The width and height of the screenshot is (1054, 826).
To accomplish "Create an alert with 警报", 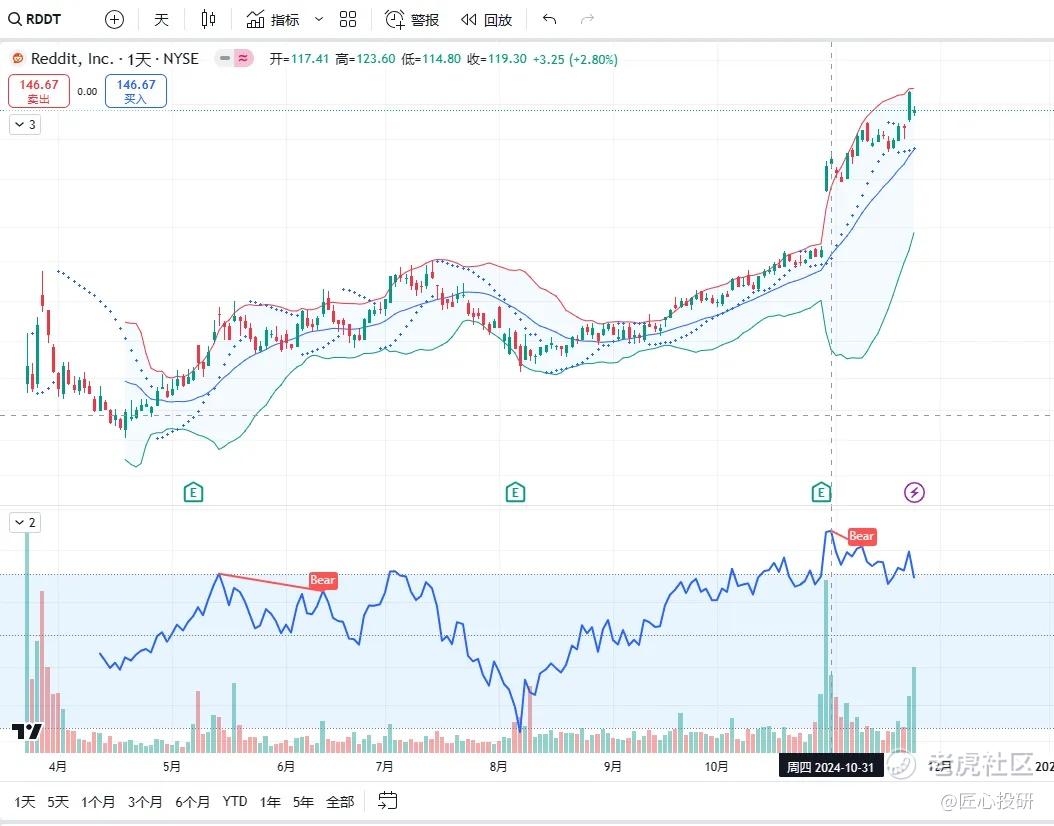I will (x=412, y=19).
